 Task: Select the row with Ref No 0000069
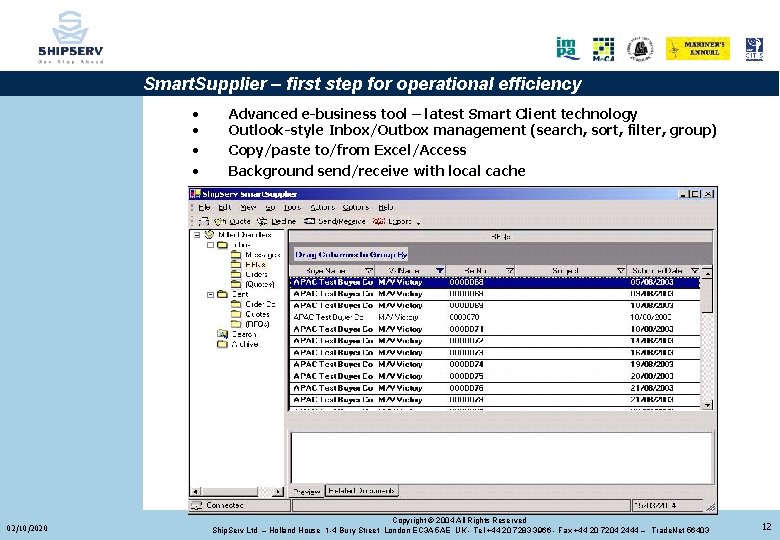coord(494,305)
